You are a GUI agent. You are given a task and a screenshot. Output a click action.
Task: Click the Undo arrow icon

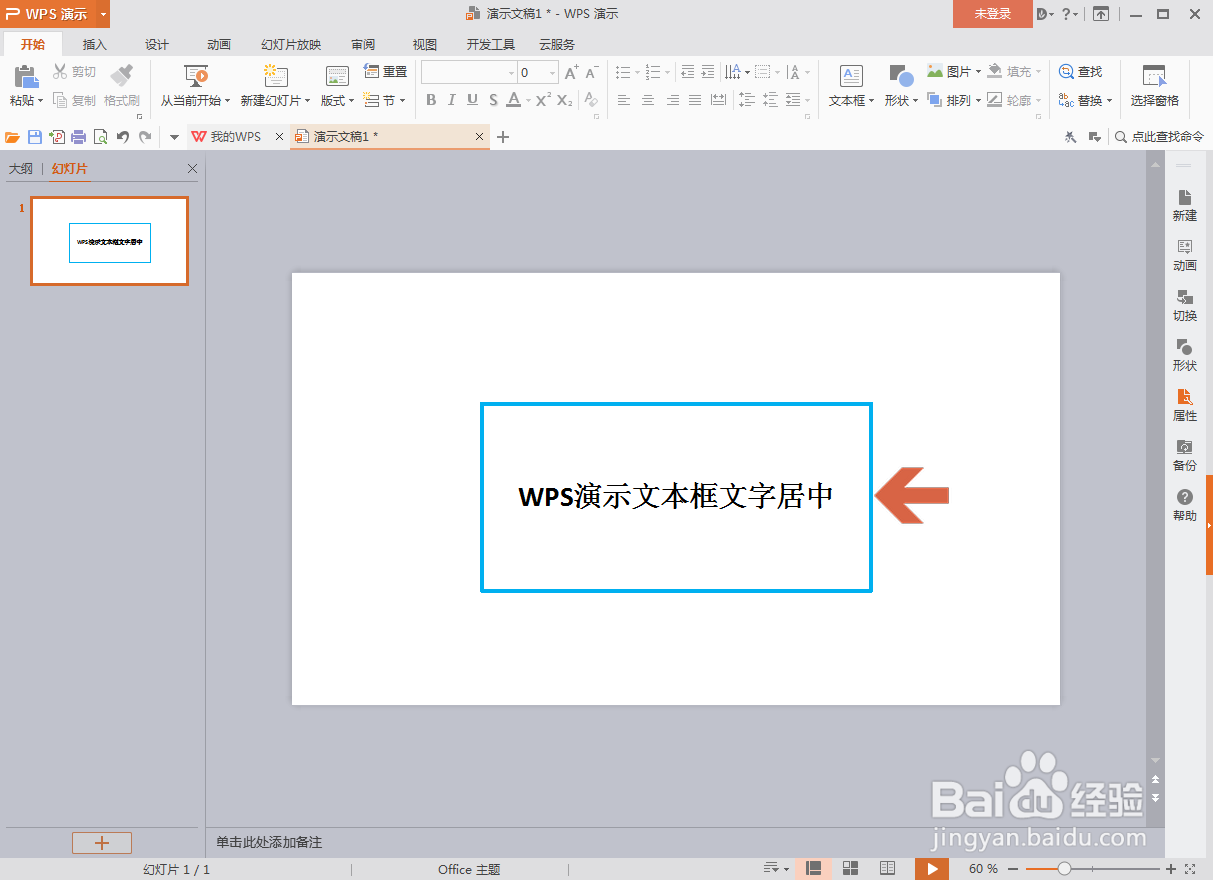(x=123, y=137)
